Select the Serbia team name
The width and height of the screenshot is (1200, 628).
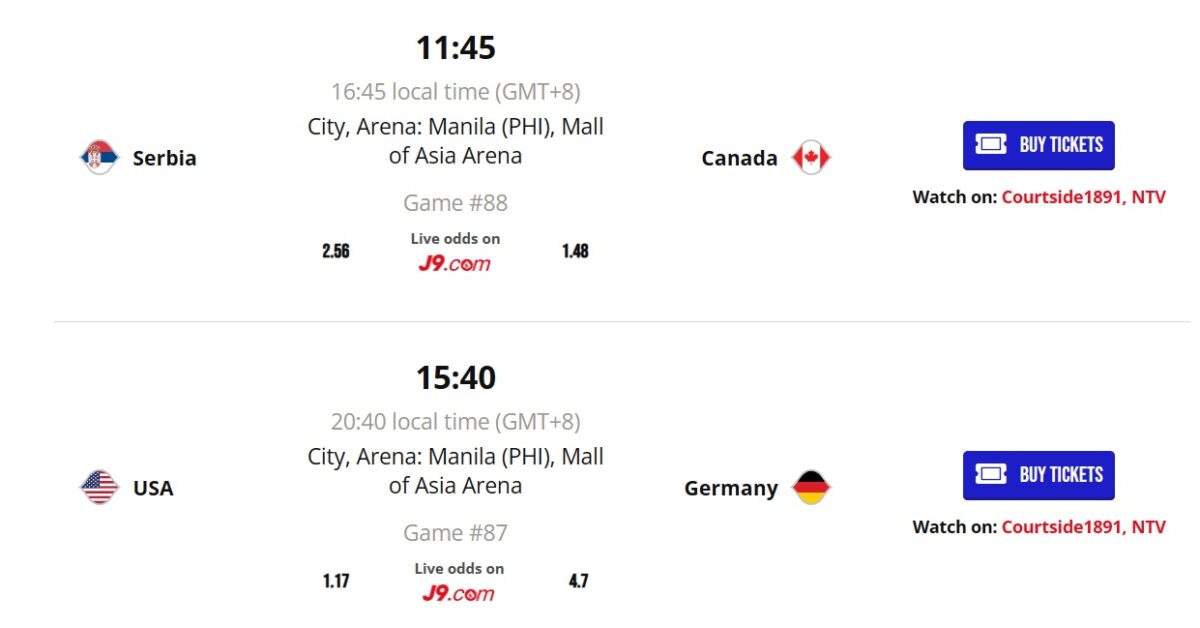[164, 158]
